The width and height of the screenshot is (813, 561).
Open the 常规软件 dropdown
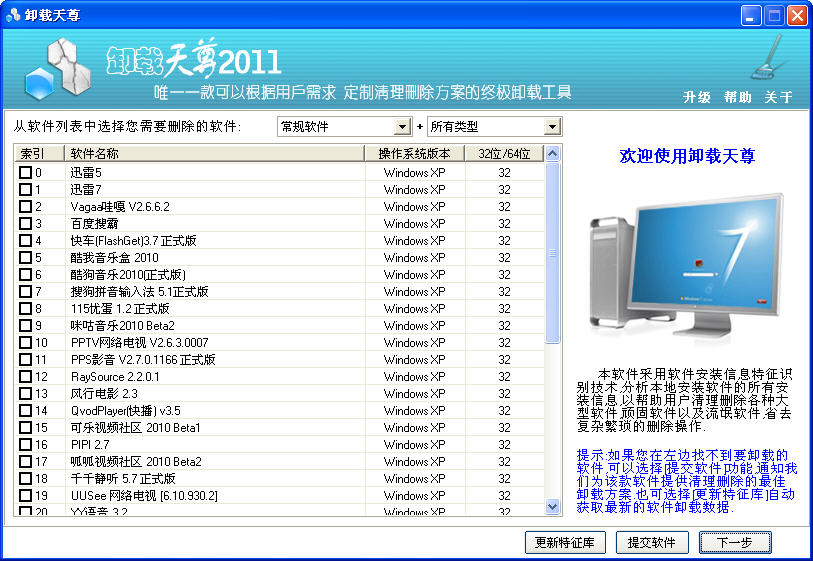pos(345,127)
